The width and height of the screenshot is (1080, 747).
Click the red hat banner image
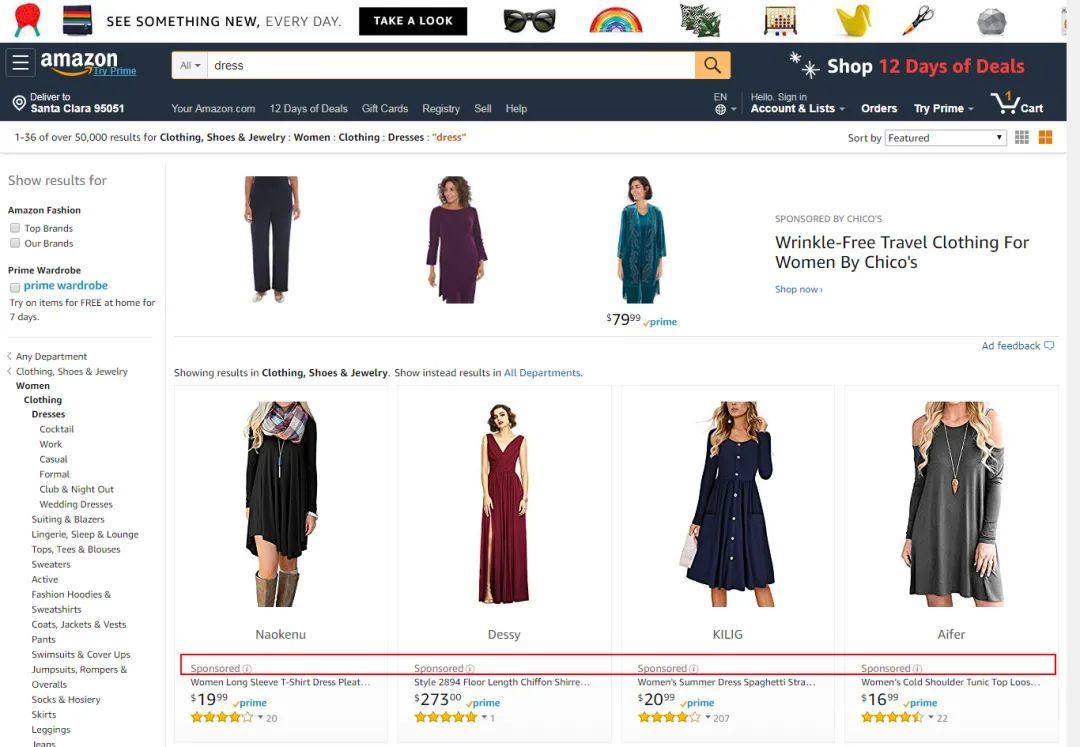coord(28,19)
